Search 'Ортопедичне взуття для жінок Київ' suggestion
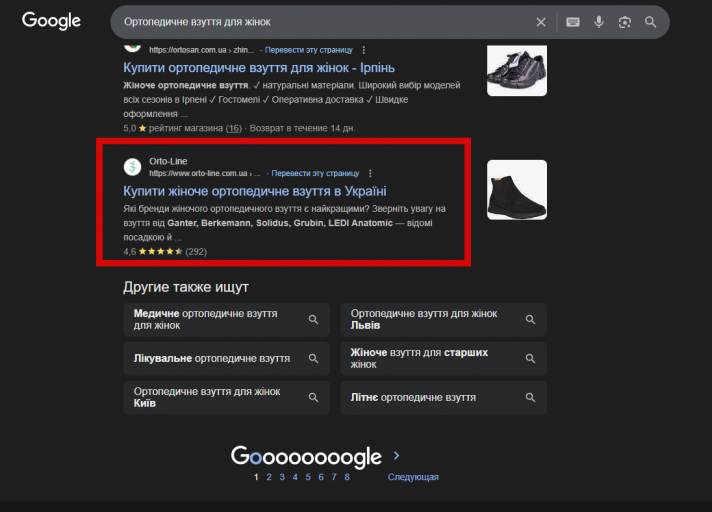Screen dimensions: 712x512 coord(227,398)
